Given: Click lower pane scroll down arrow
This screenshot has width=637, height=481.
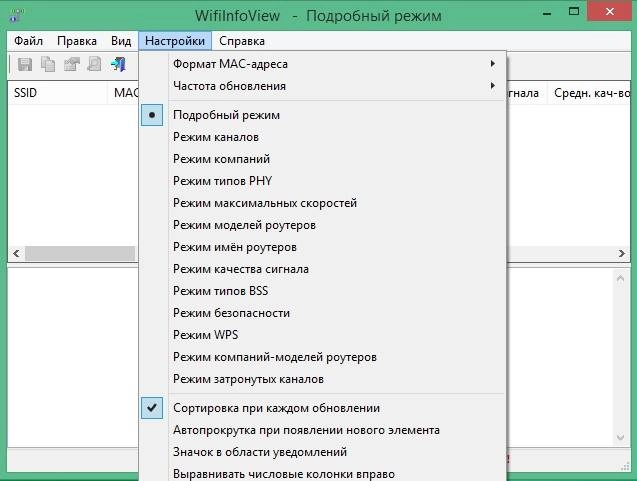Looking at the screenshot, I should click(620, 437).
